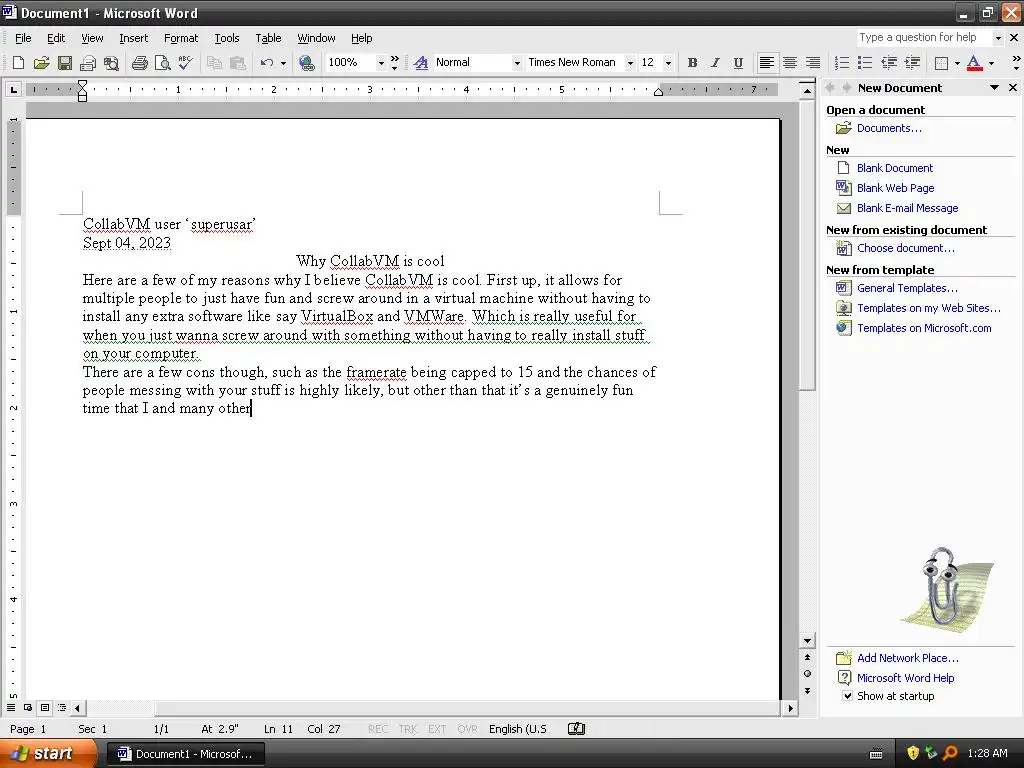The width and height of the screenshot is (1024, 768).
Task: Open Print Preview from toolbar
Action: coord(163,63)
